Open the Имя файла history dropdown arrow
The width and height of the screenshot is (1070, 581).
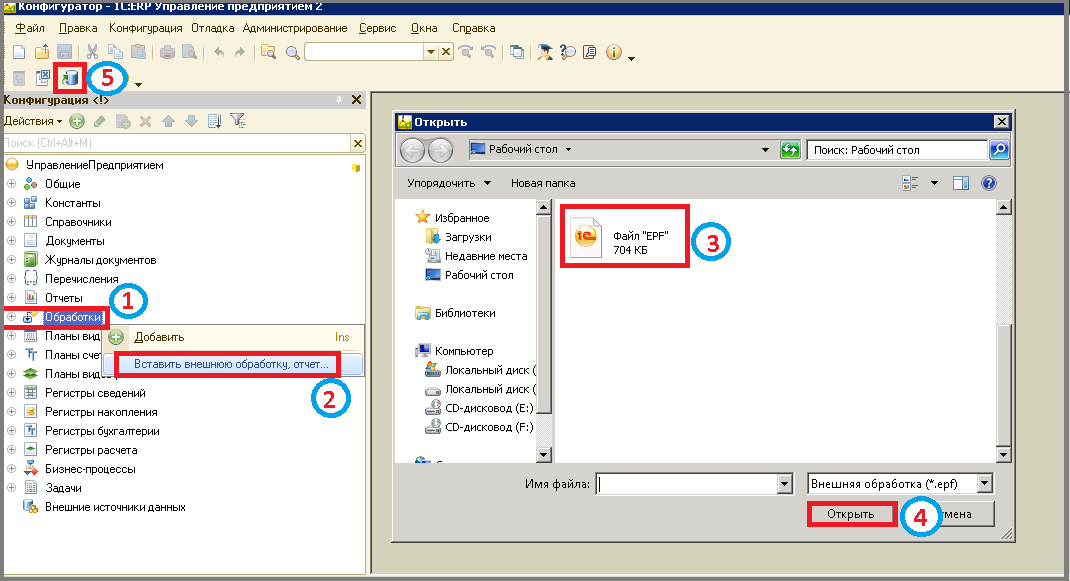pyautogui.click(x=785, y=484)
